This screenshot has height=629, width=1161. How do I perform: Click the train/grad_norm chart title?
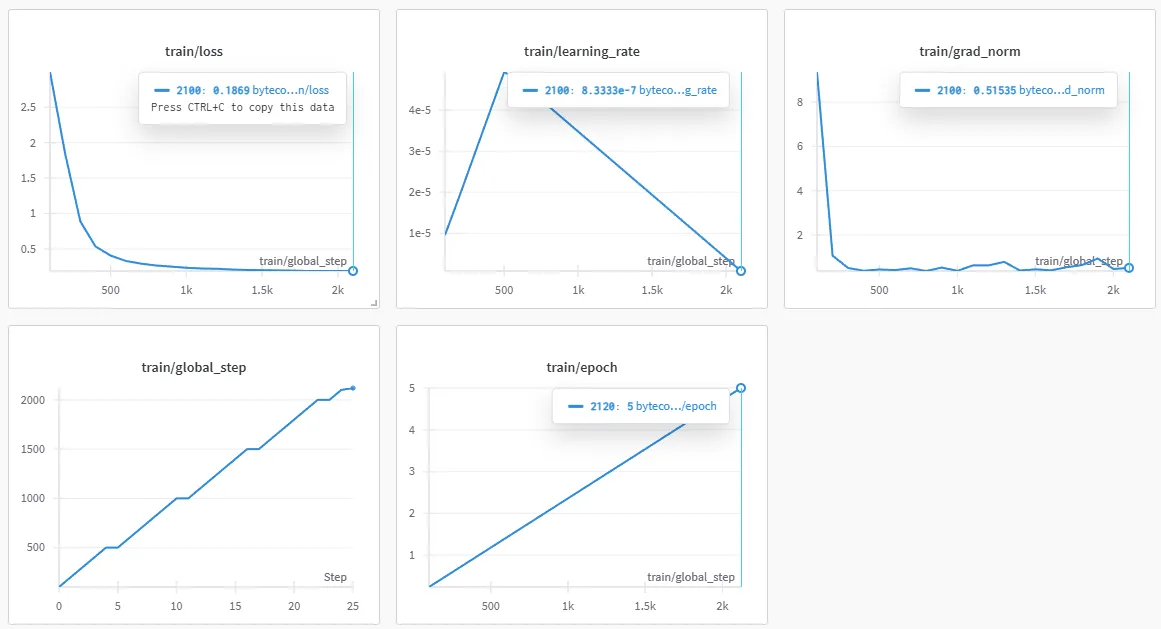click(x=969, y=51)
